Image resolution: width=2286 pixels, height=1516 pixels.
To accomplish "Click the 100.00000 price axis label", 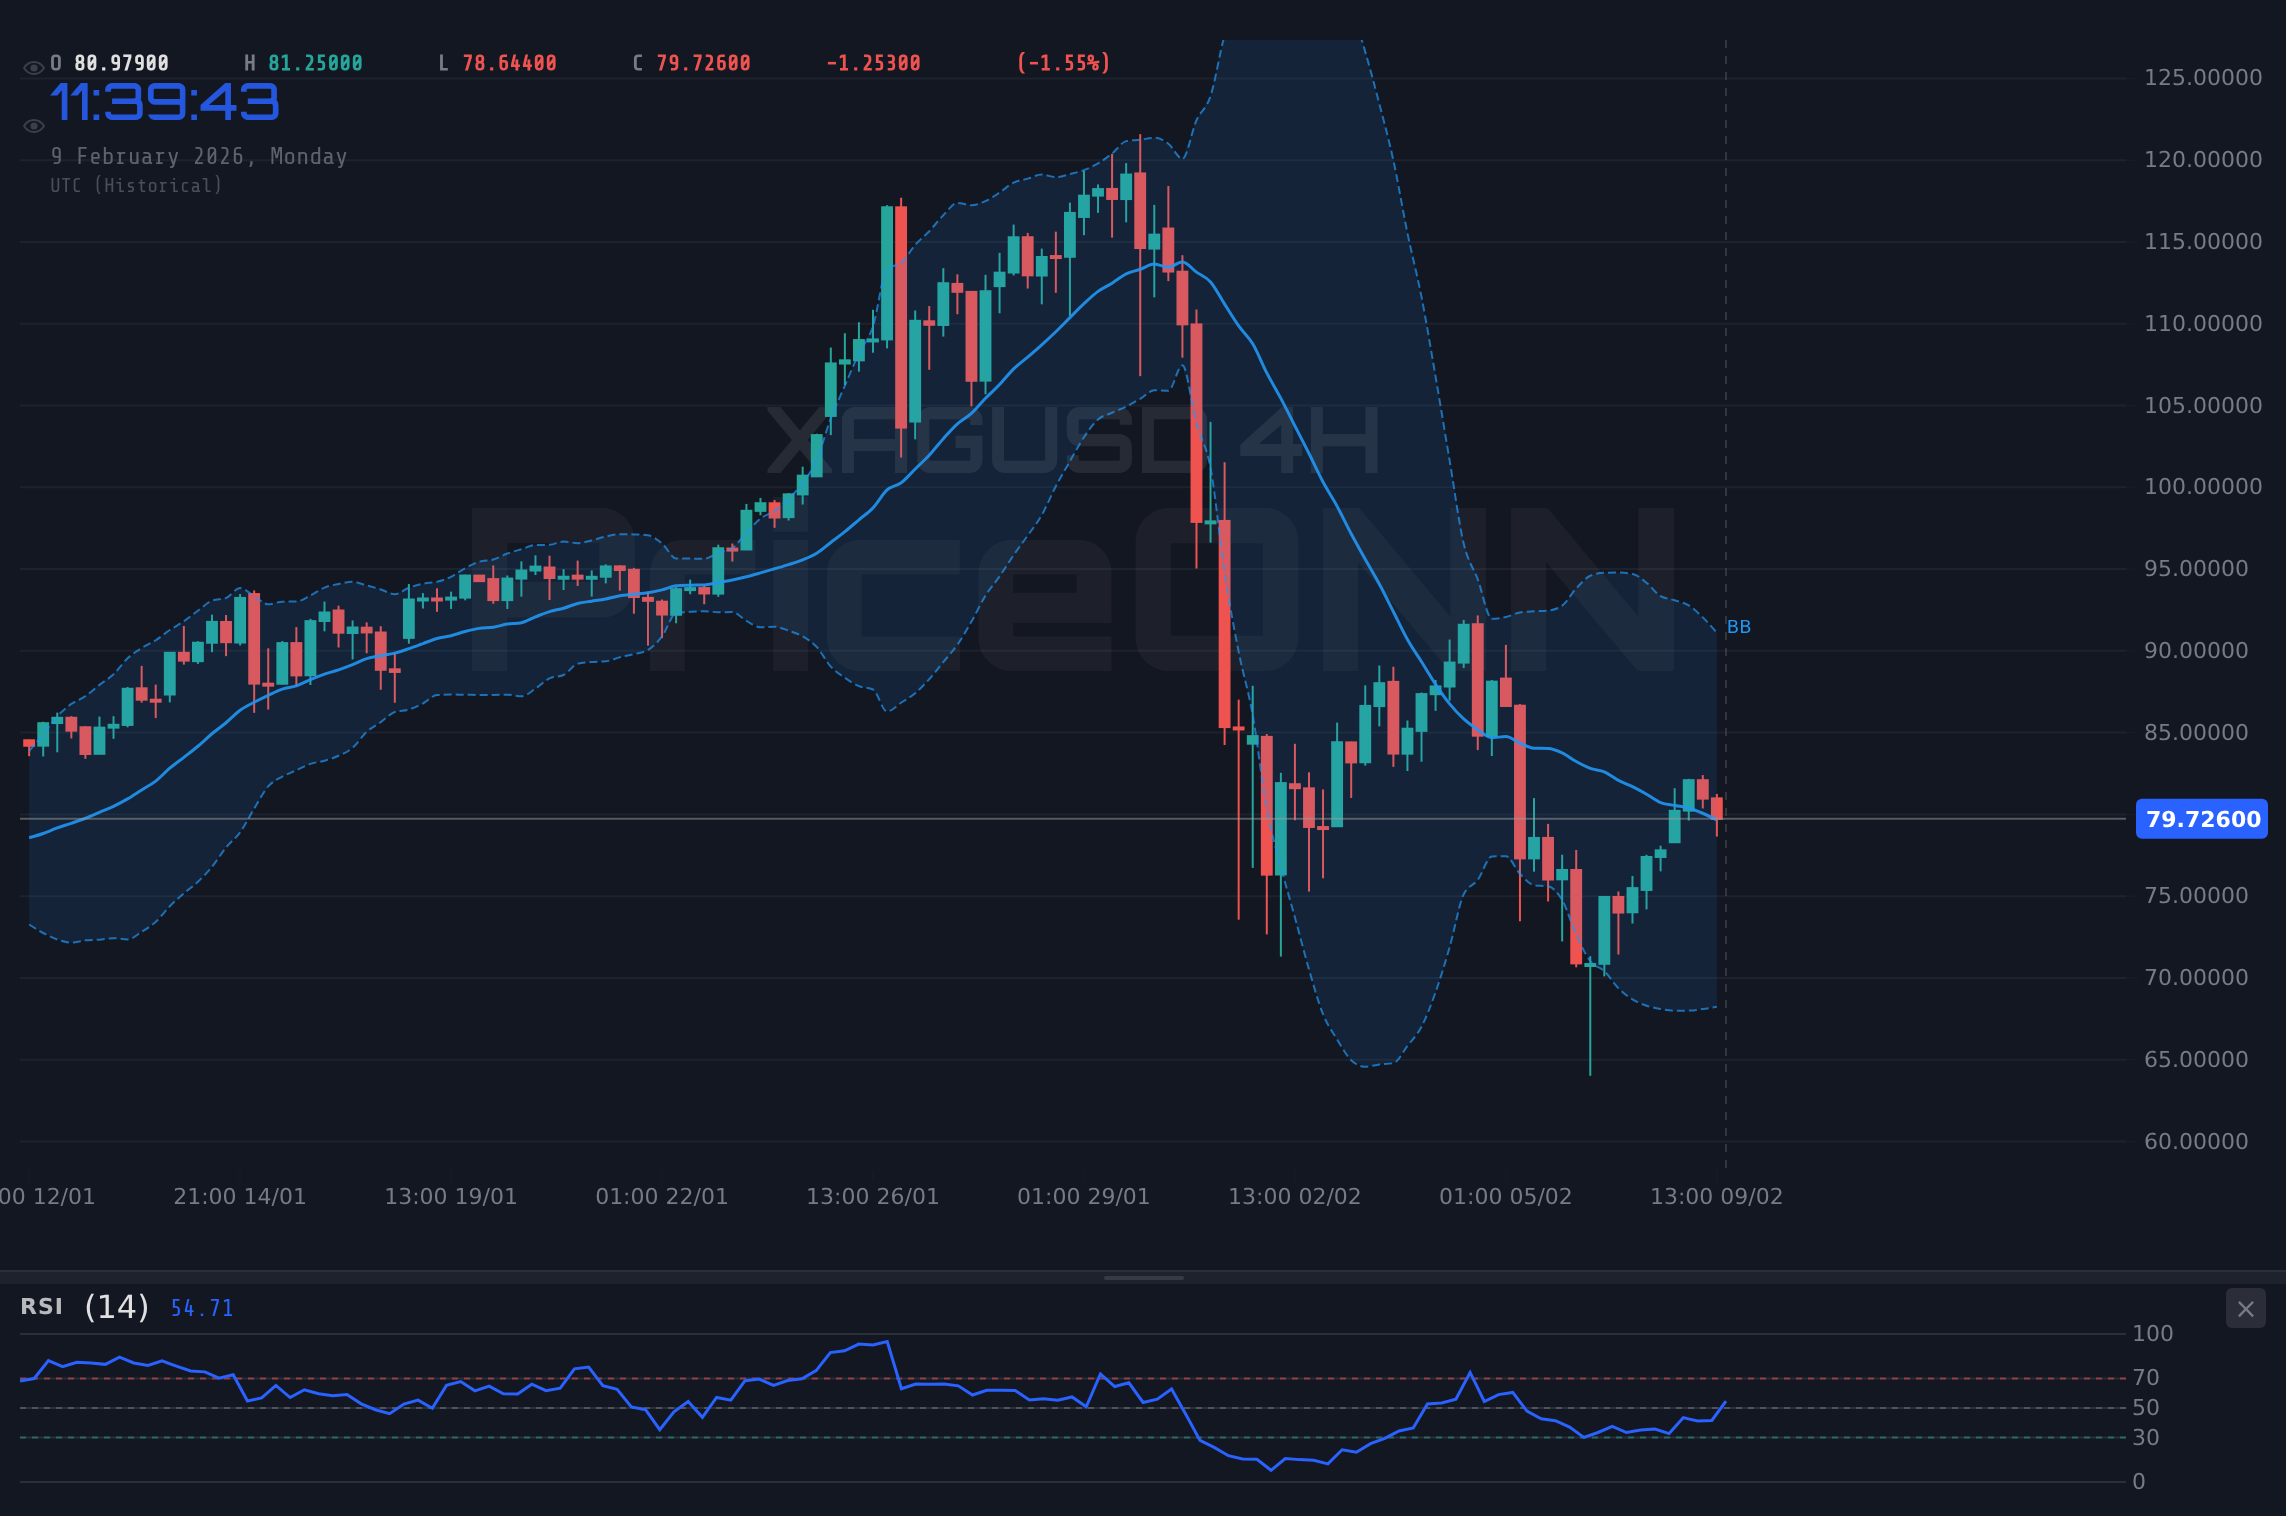I will [2203, 487].
